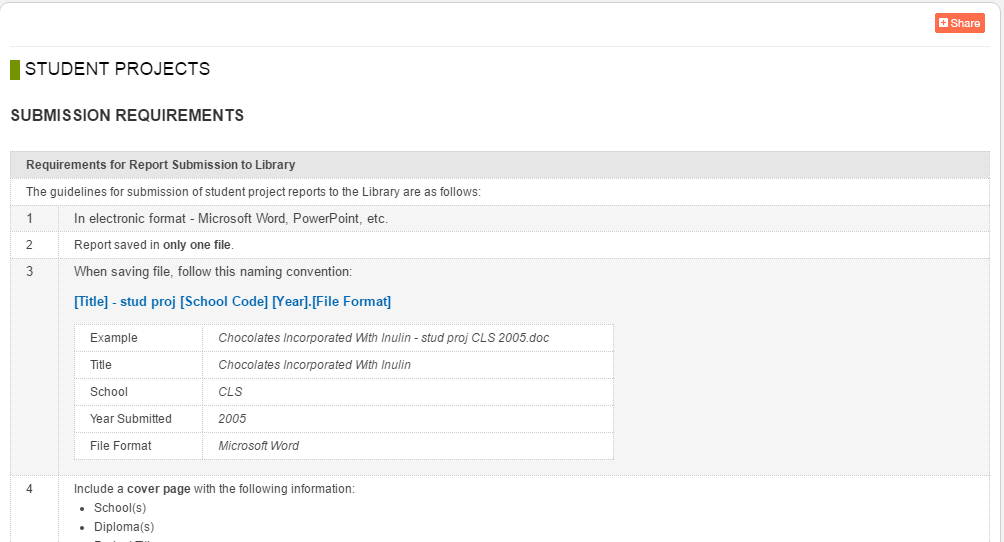Click the Requirements for Report Submission header
Image resolution: width=1004 pixels, height=542 pixels.
[x=499, y=165]
